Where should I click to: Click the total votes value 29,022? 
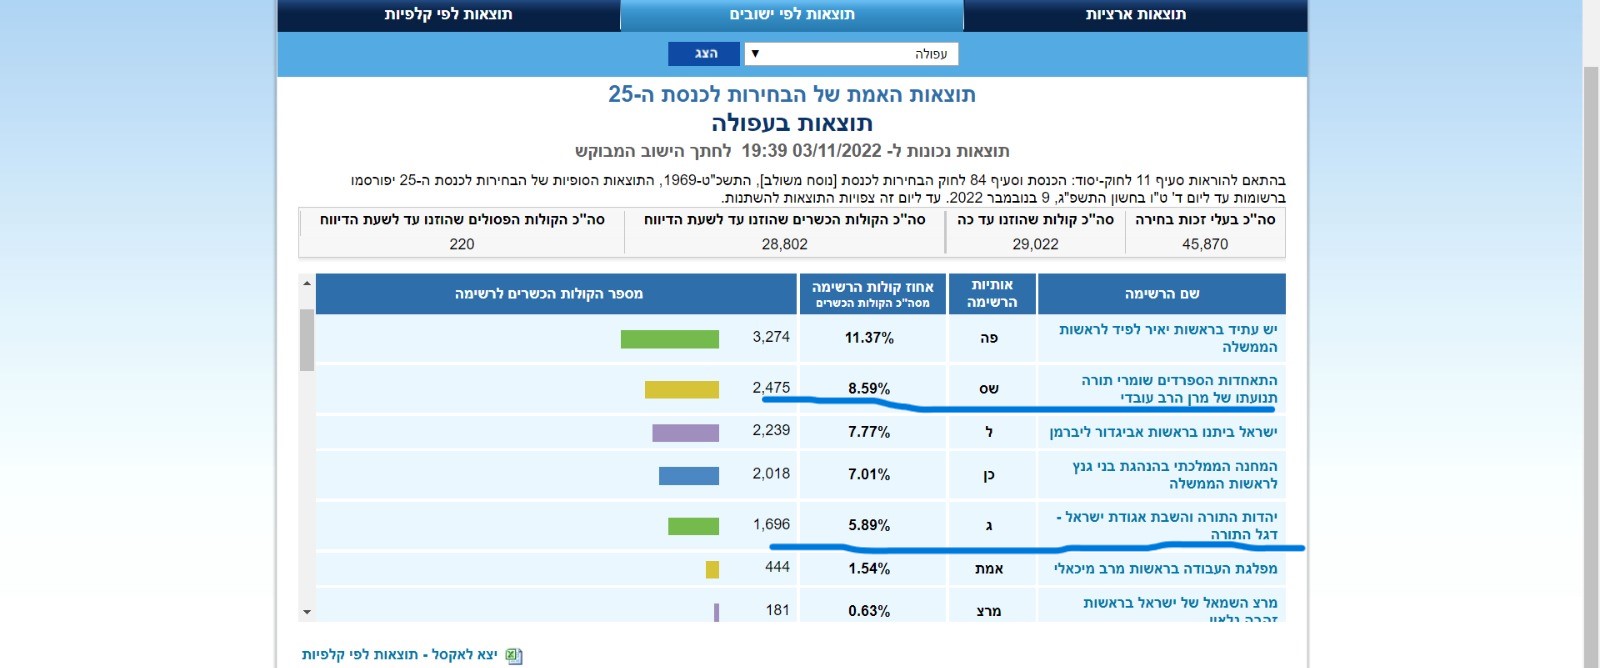1035,244
